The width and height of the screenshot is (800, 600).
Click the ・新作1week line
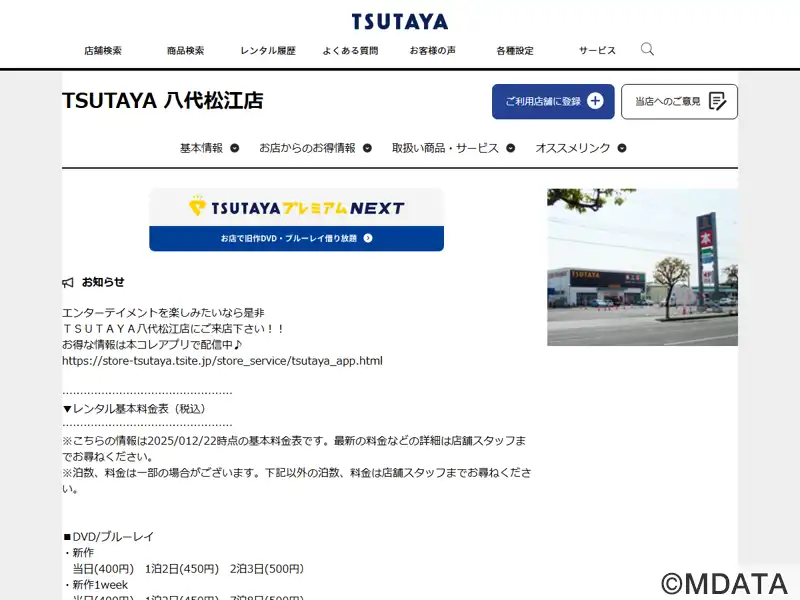95,585
